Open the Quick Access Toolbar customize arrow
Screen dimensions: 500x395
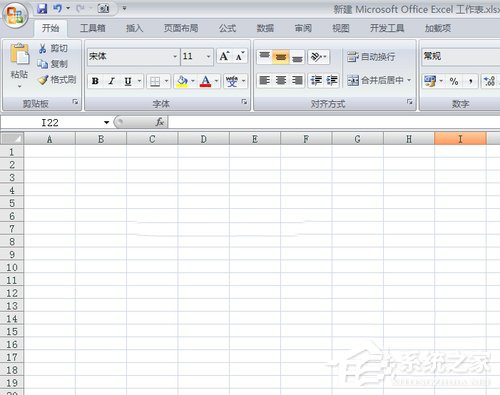(x=124, y=8)
